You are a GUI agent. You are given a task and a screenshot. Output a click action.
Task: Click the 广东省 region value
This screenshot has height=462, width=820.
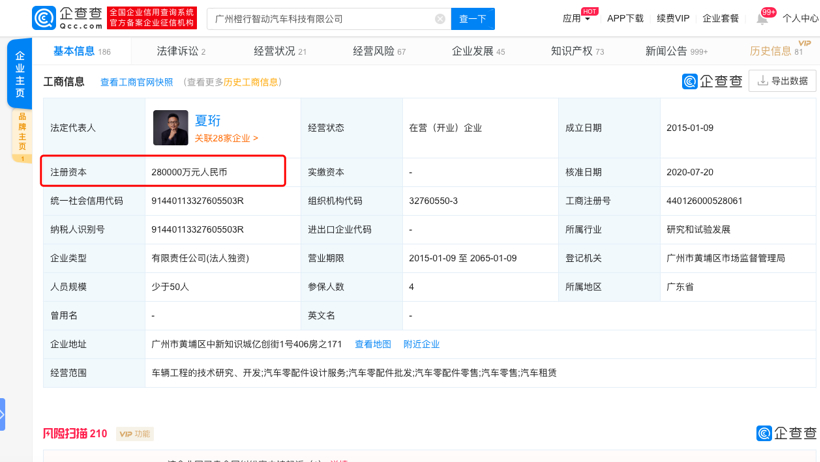(680, 287)
